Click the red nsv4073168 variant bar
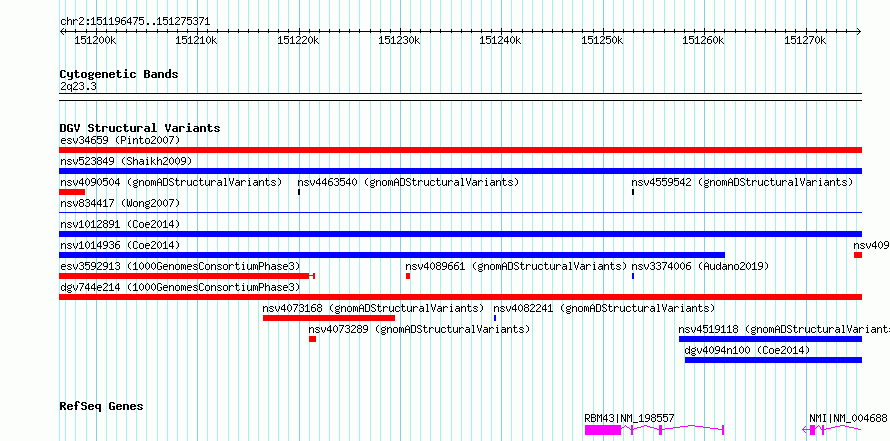This screenshot has width=890, height=441. coord(329,318)
